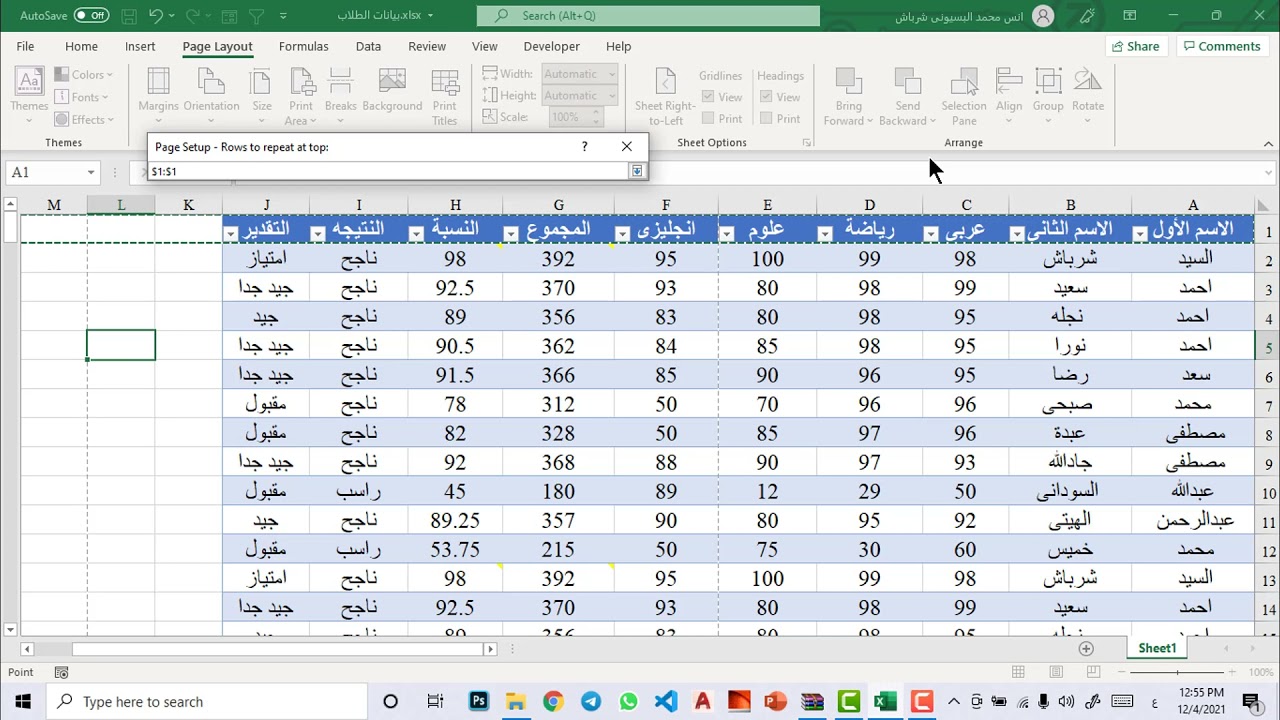The width and height of the screenshot is (1280, 720).
Task: Toggle the Gridlines View checkbox
Action: pos(708,97)
